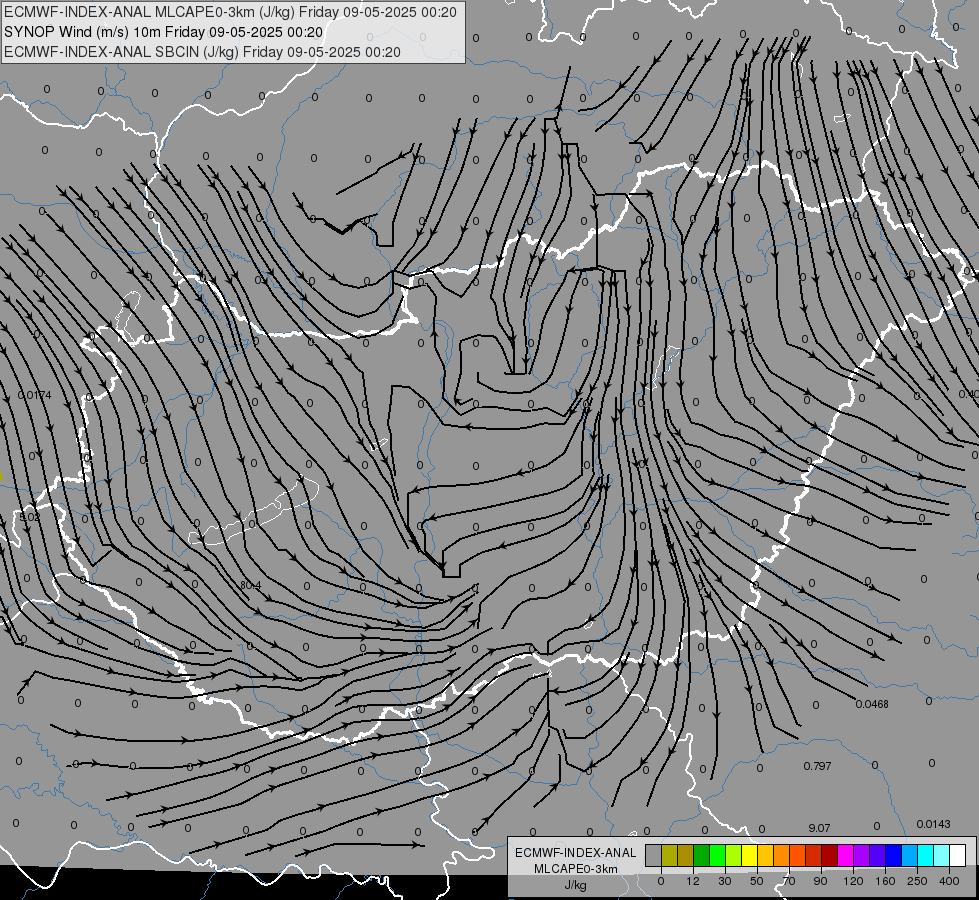The image size is (979, 900).
Task: Click the '0.0468' value on the map
Action: [x=872, y=704]
